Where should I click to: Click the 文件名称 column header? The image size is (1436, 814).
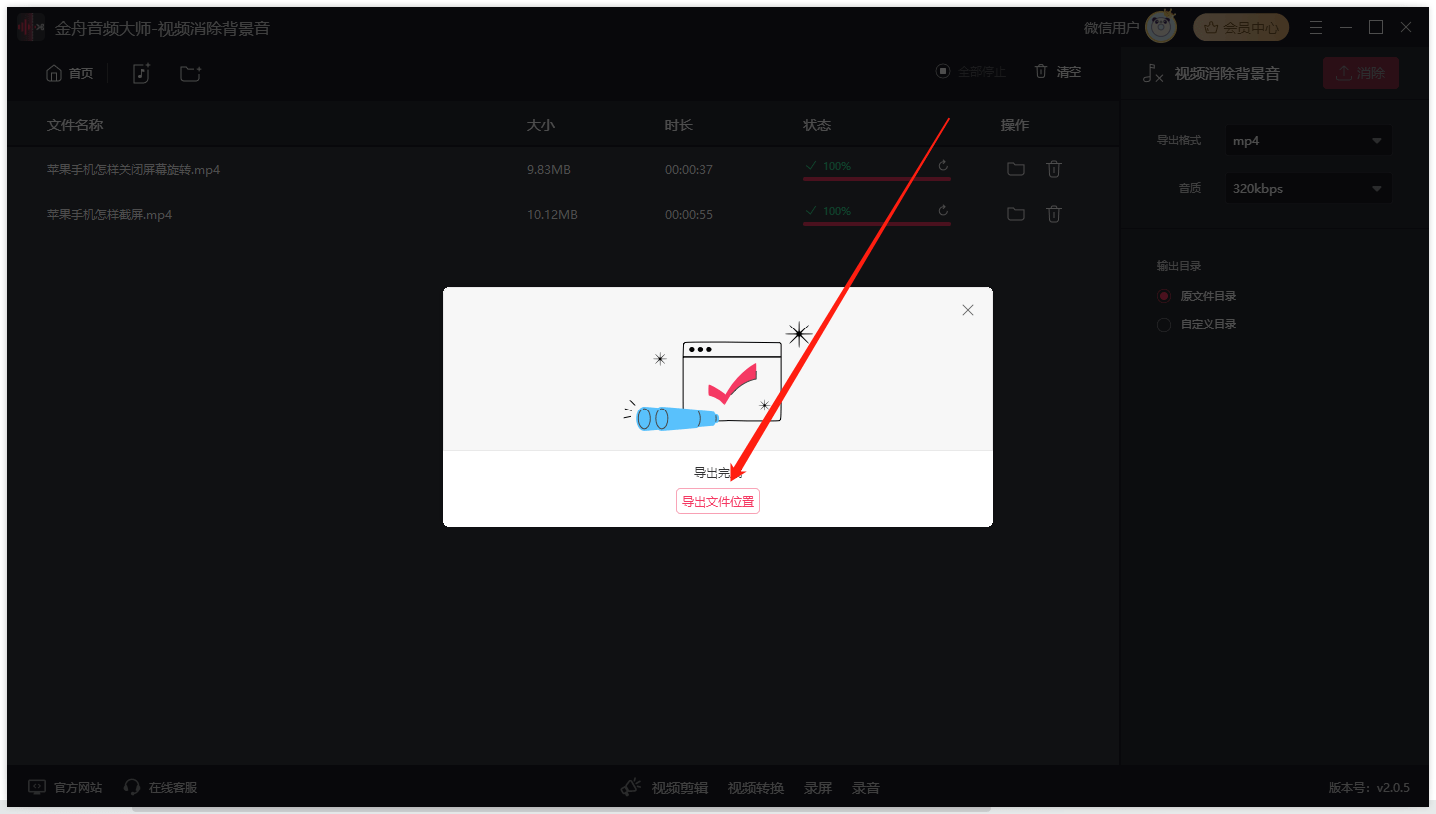tap(75, 125)
